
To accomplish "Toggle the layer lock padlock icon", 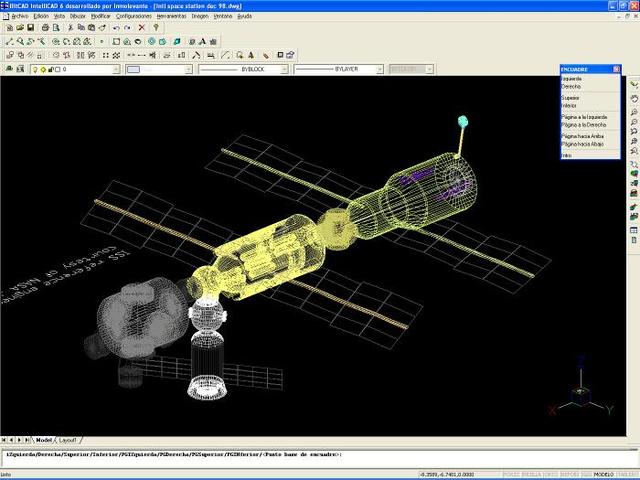I will pyautogui.click(x=51, y=70).
